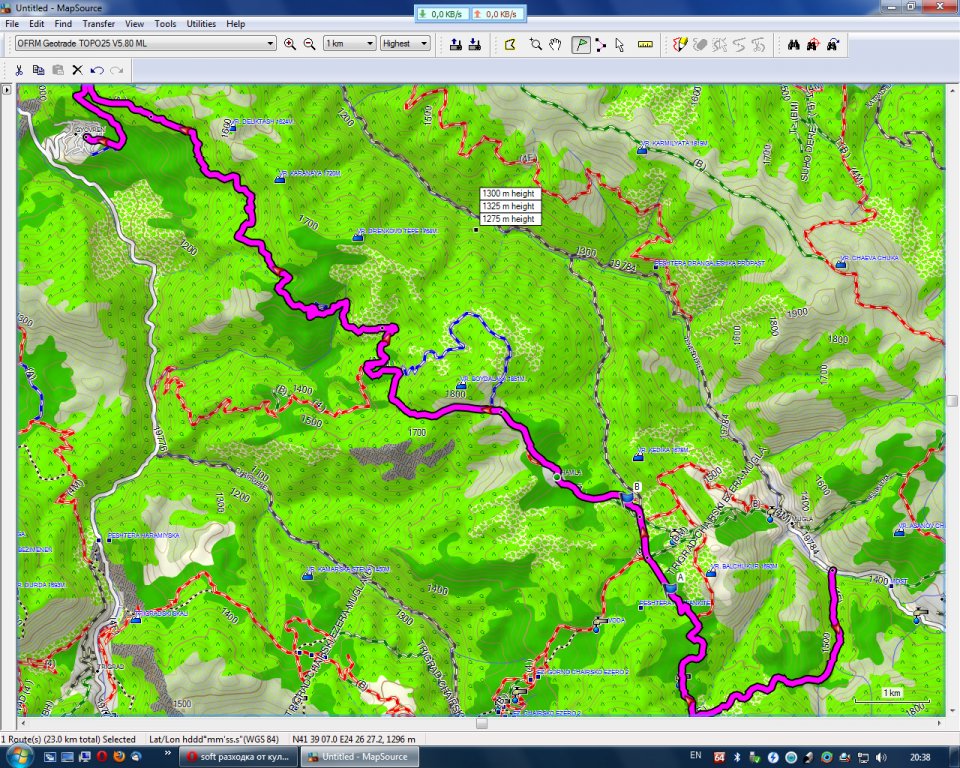This screenshot has width=960, height=768.
Task: Click the Paste clipboard icon
Action: click(58, 70)
